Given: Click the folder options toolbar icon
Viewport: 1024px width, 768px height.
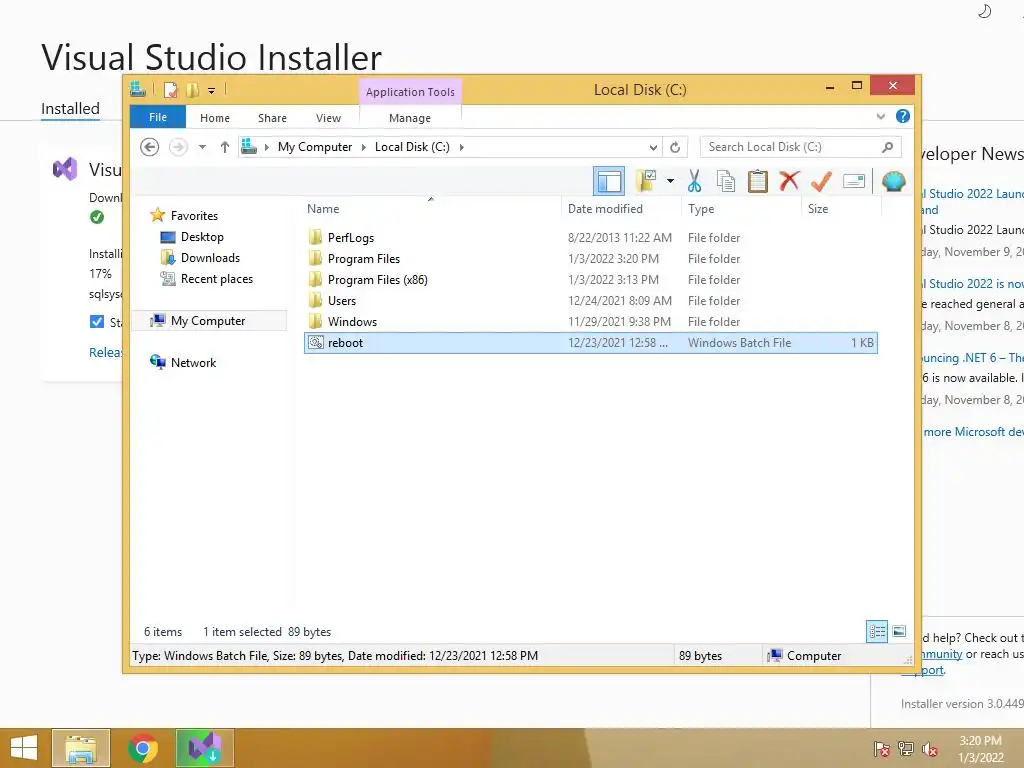Looking at the screenshot, I should pos(646,181).
